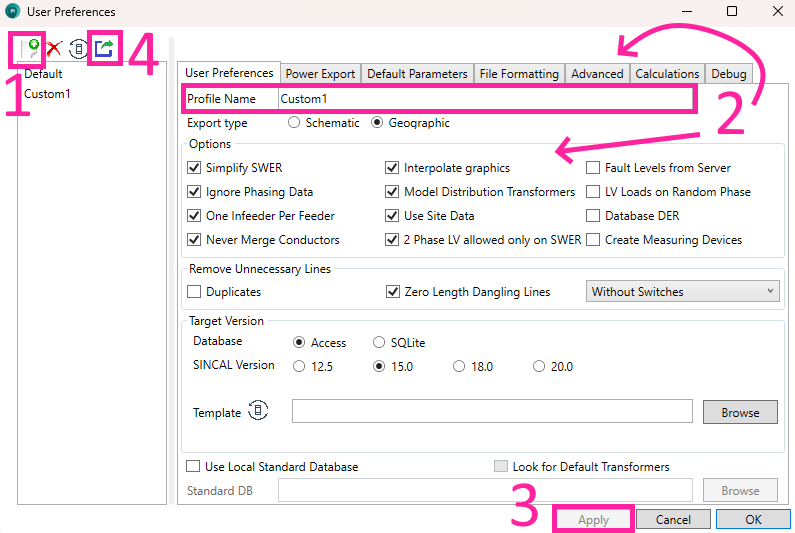Click the circular reset icon in profile toolbar

click(x=78, y=48)
